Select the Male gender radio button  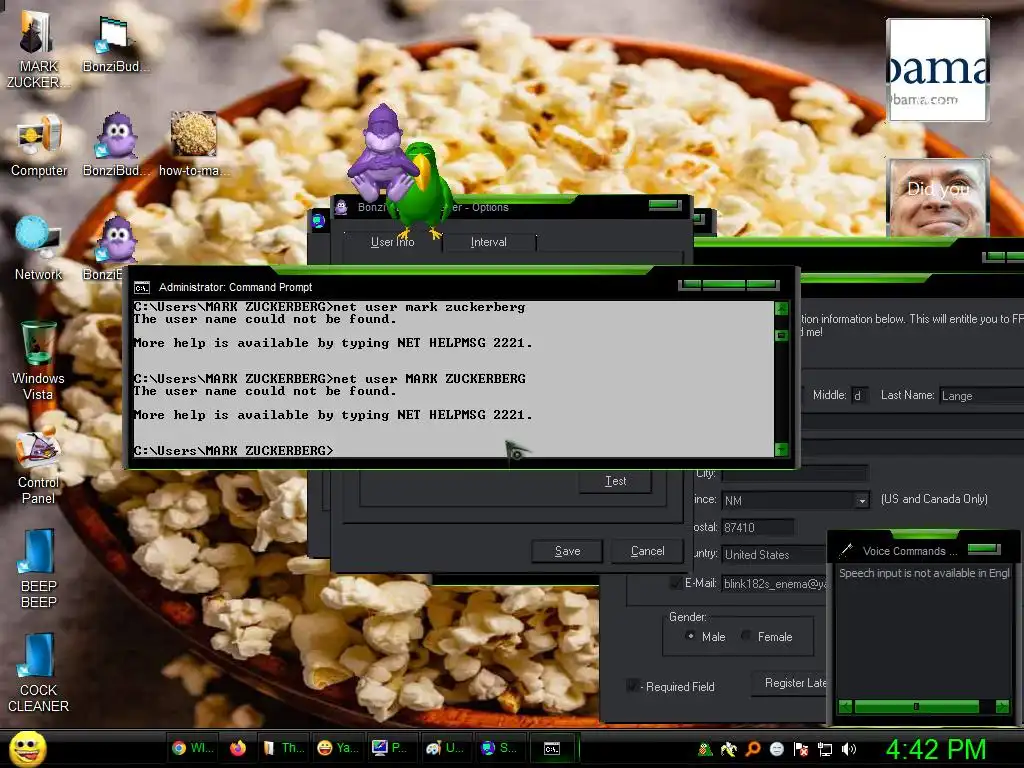click(690, 636)
